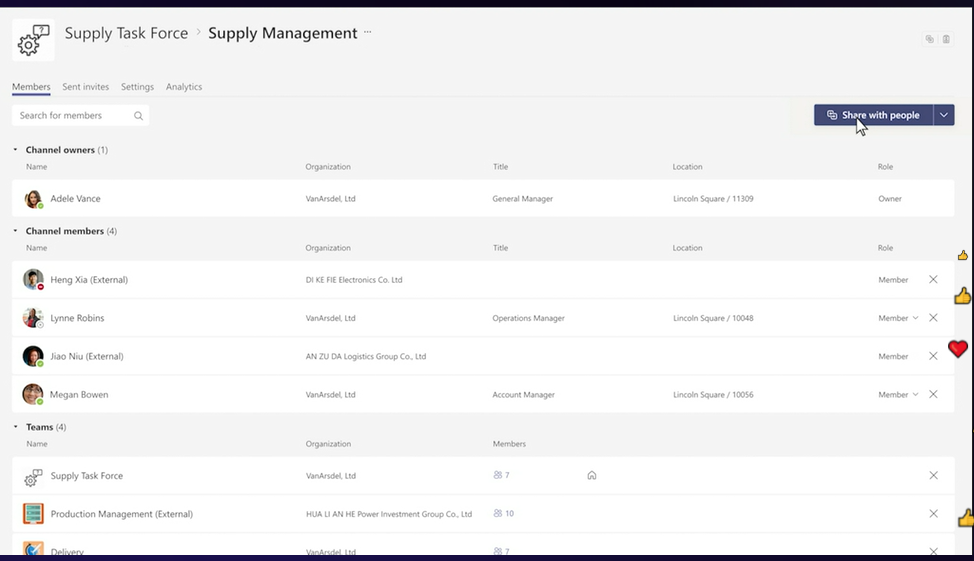Open the 7 members count of Supply Task Force

point(501,475)
